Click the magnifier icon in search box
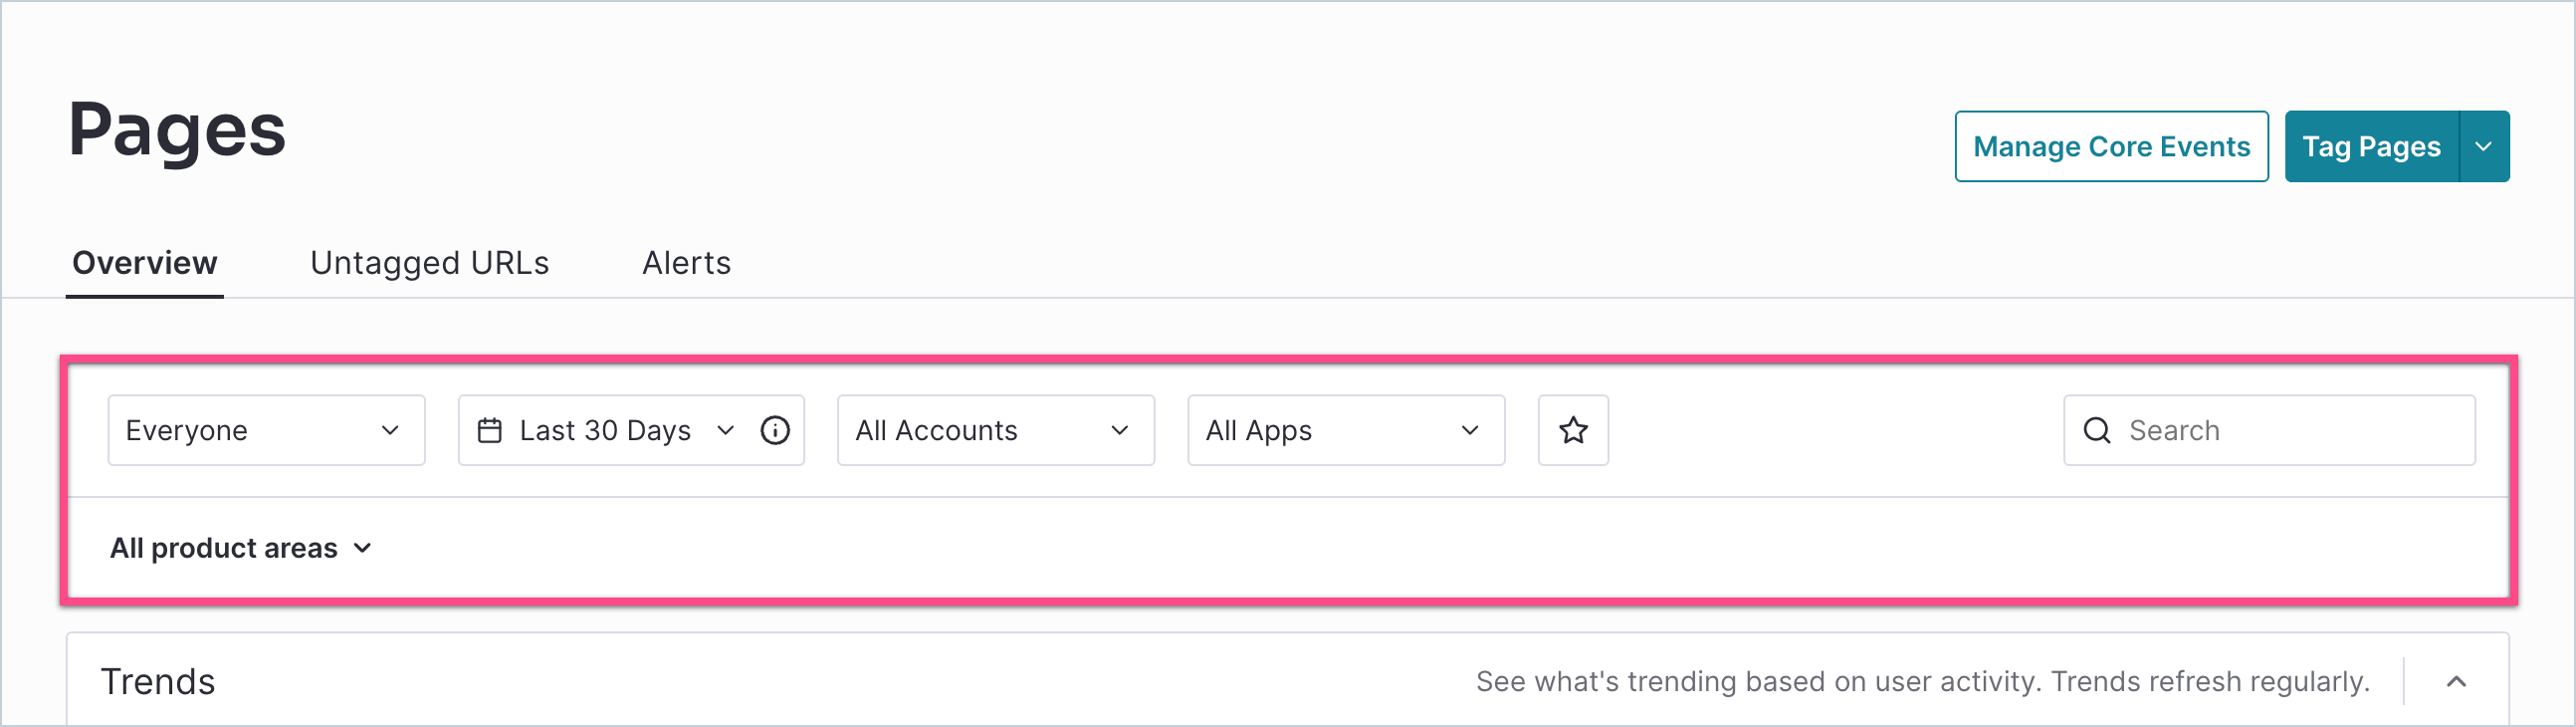This screenshot has height=727, width=2576. click(x=2097, y=430)
